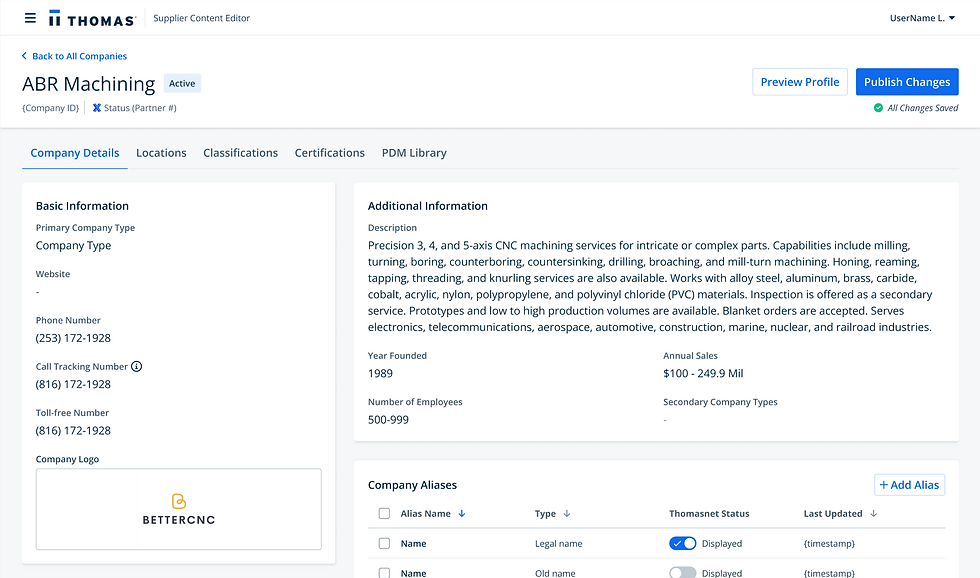The width and height of the screenshot is (980, 578).
Task: Go to the PDM Library tab
Action: point(414,153)
